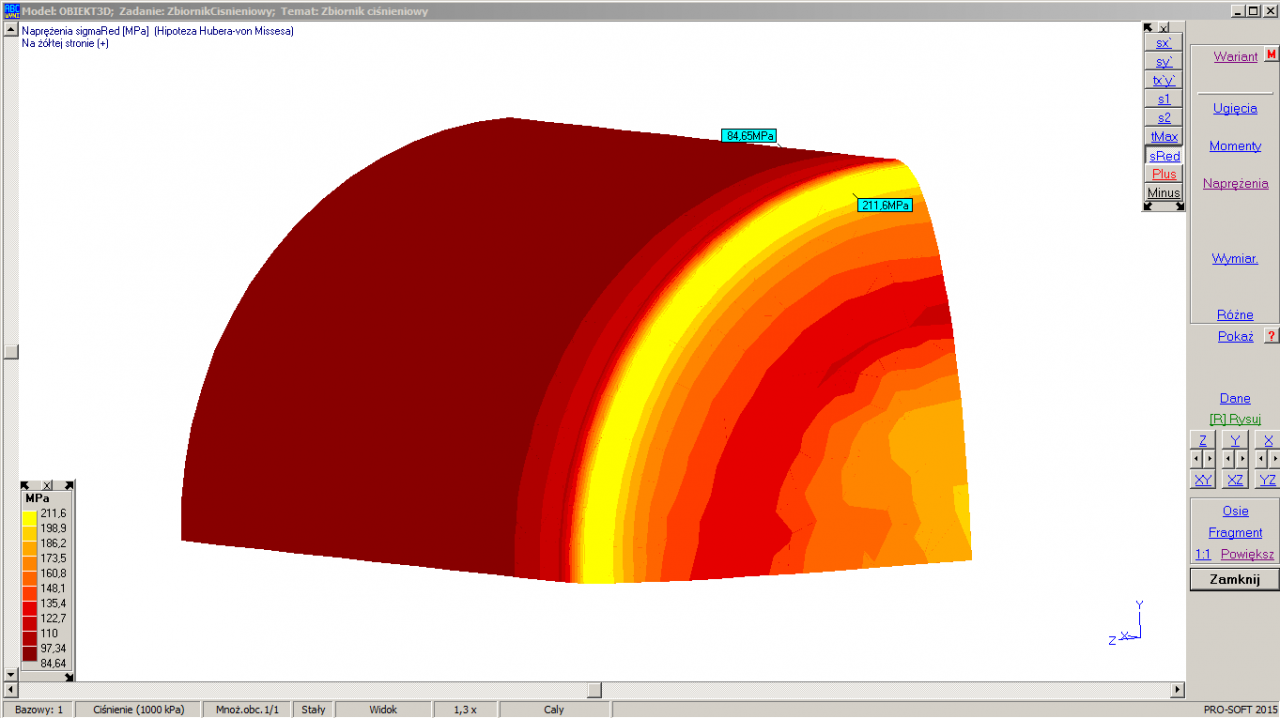Click the Z axis view button
Image resolution: width=1280 pixels, height=718 pixels.
tap(1203, 441)
